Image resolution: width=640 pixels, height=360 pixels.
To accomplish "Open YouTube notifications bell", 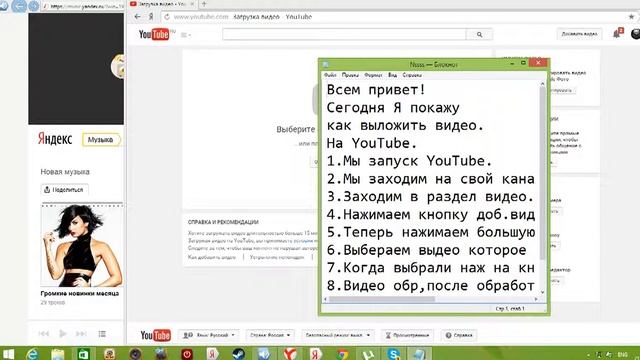I will click(617, 34).
